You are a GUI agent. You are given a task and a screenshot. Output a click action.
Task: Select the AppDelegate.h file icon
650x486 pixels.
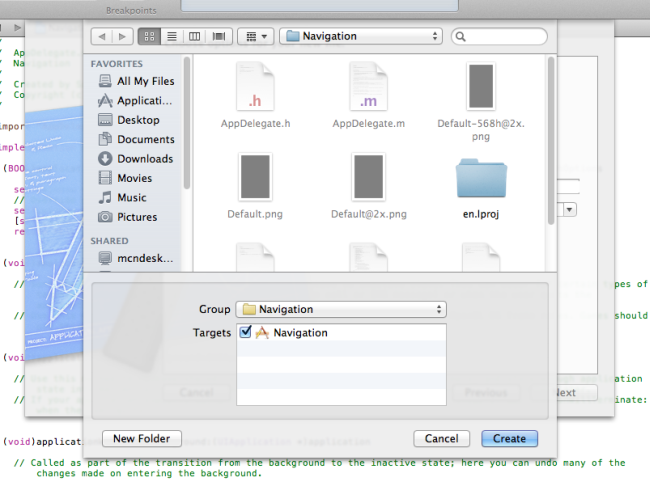click(255, 86)
